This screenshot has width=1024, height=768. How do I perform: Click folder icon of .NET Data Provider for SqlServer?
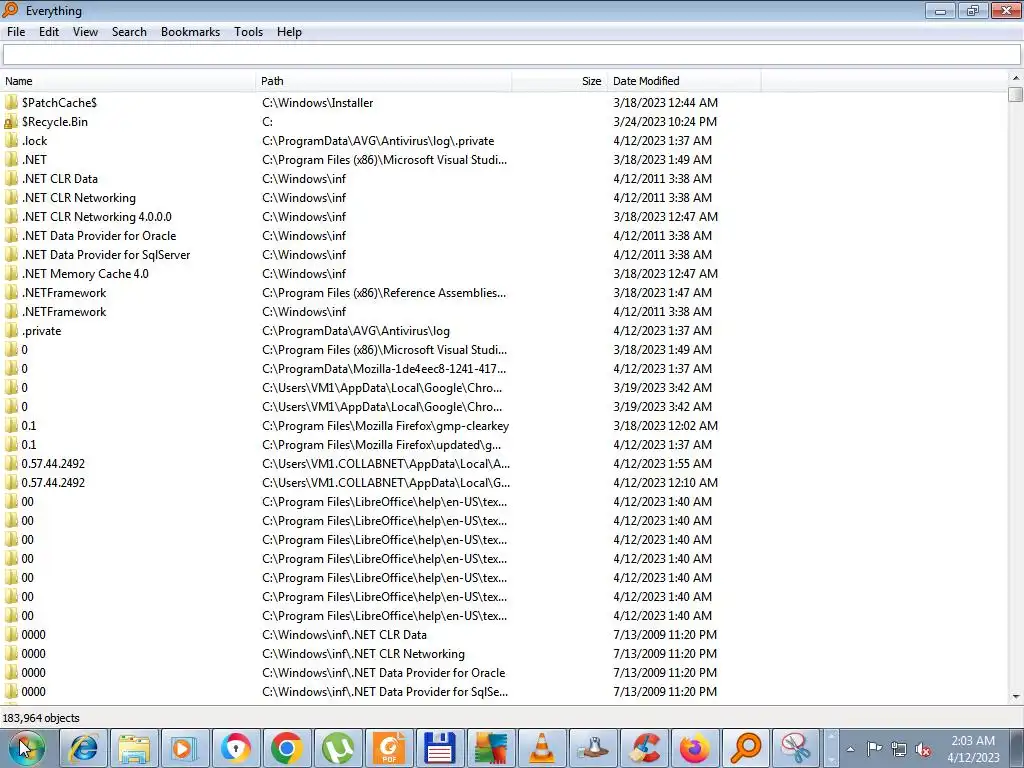(11, 255)
